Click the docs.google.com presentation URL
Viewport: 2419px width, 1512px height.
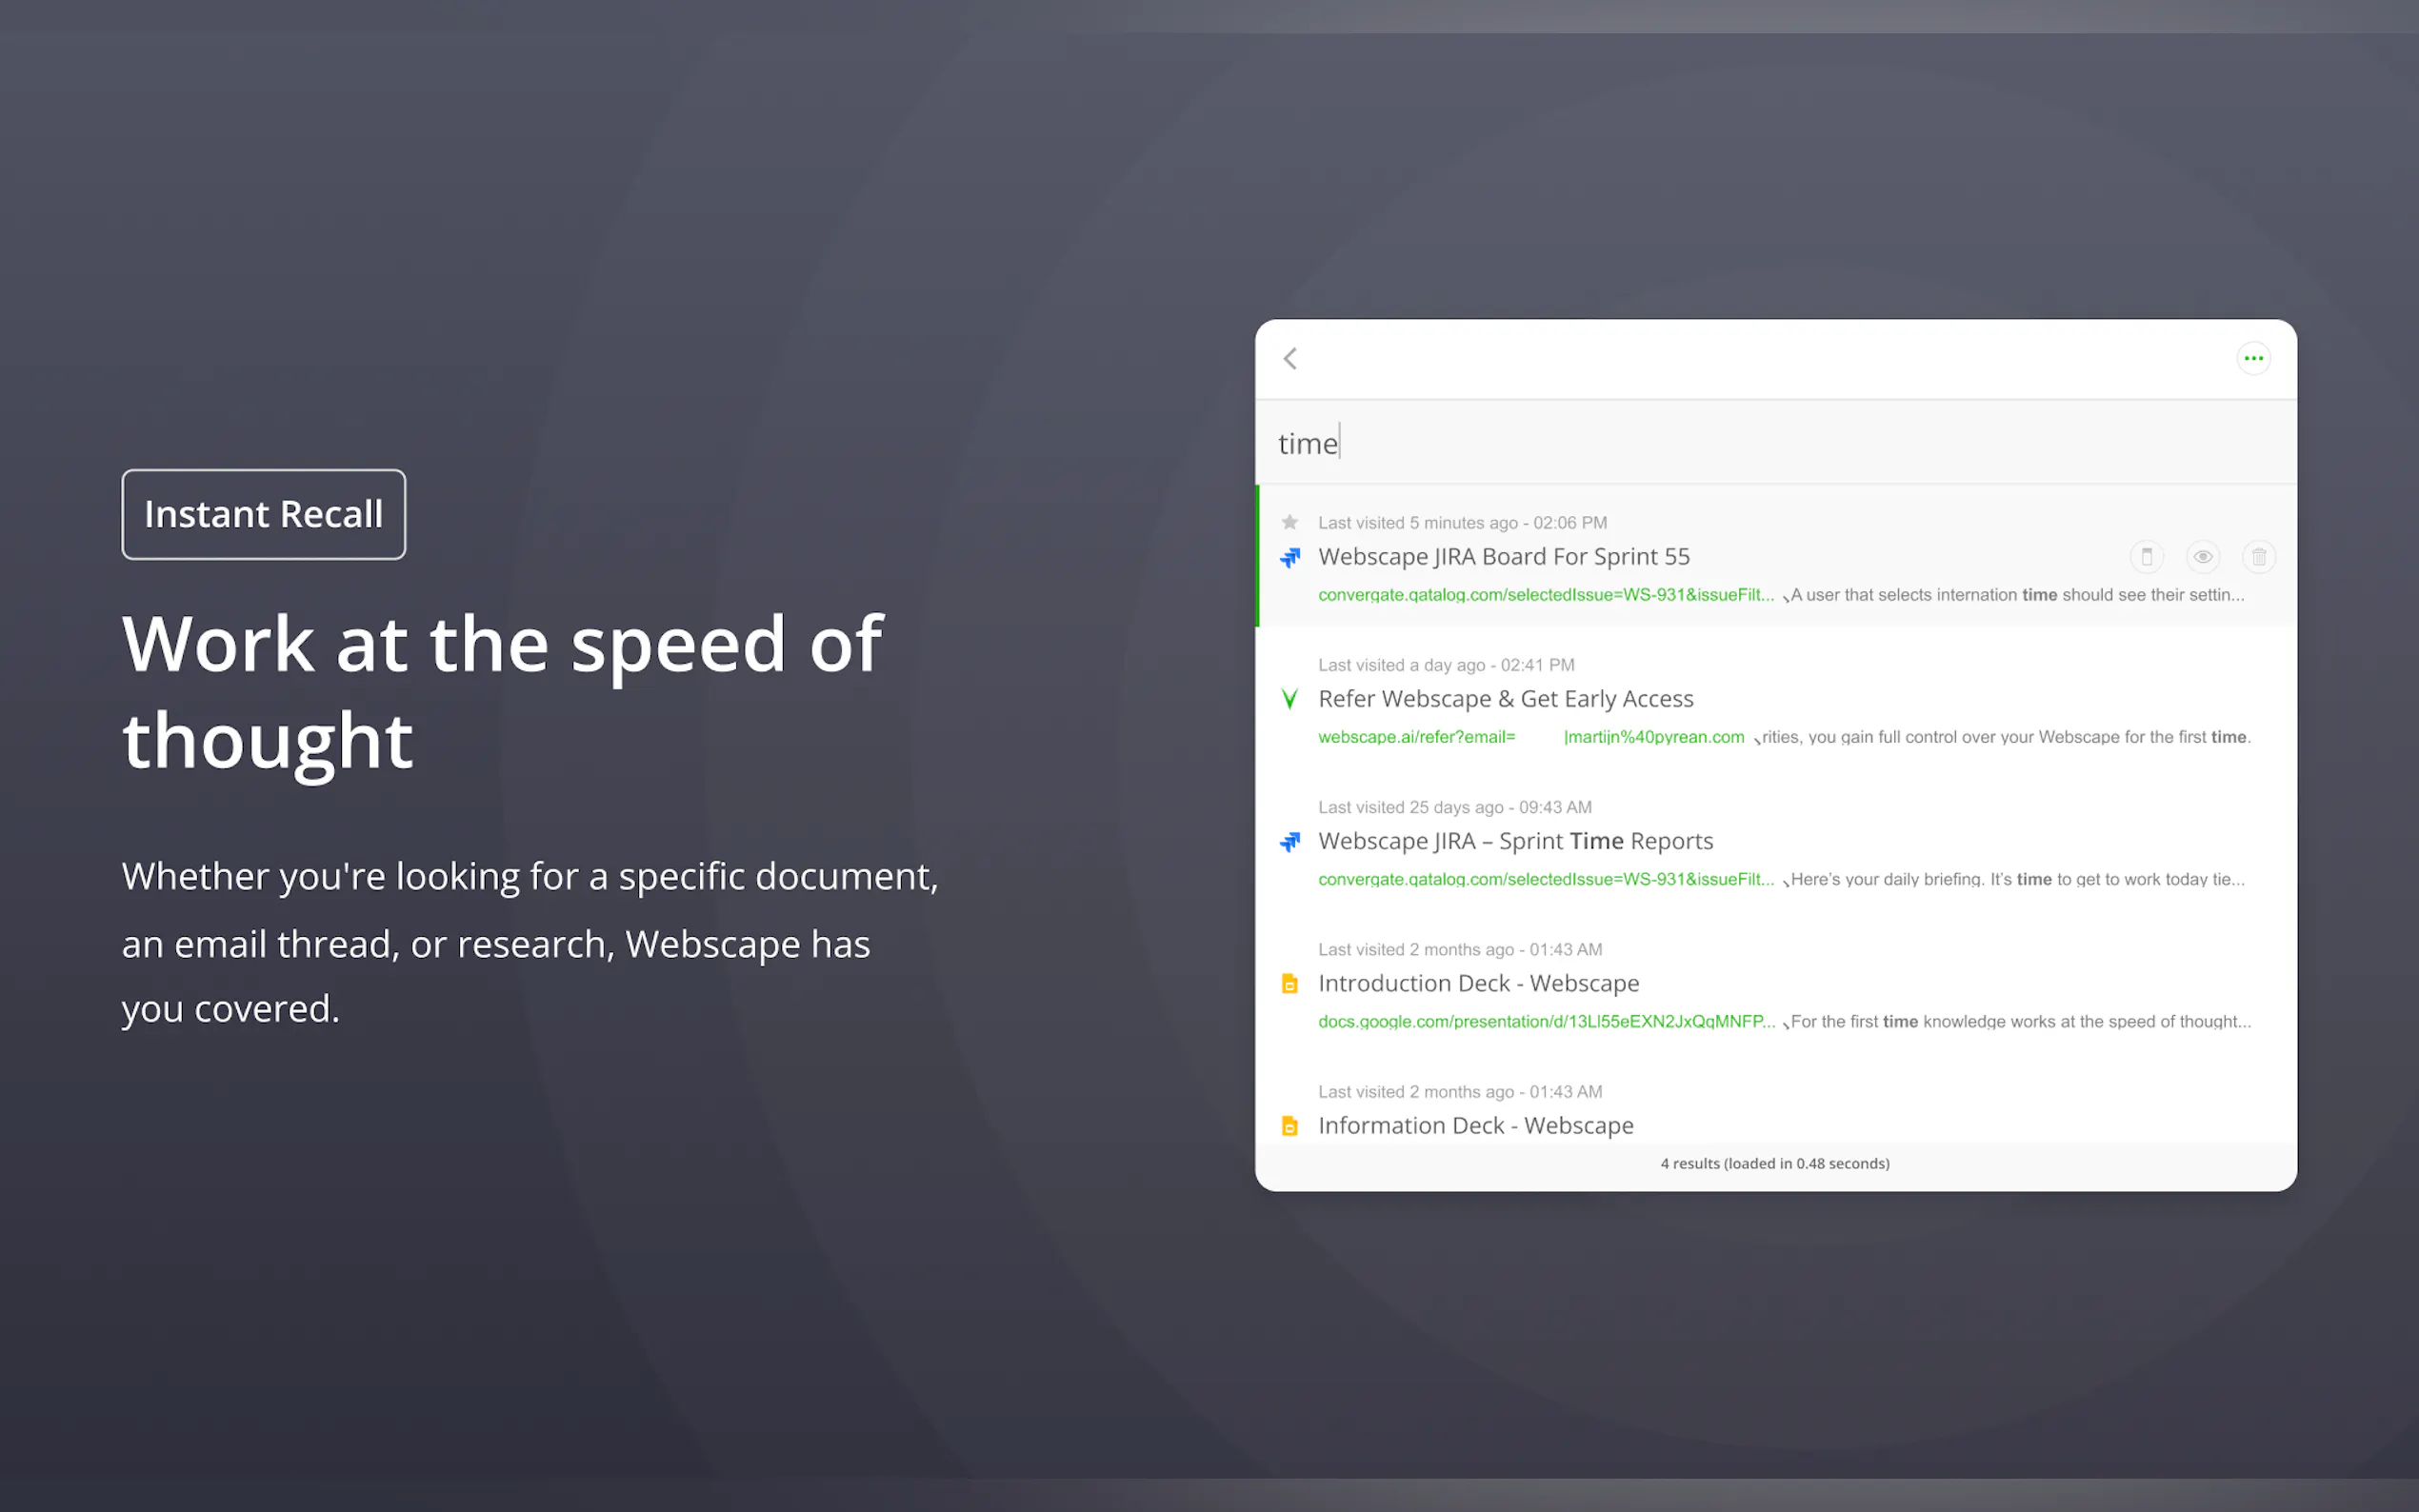pos(1546,1021)
